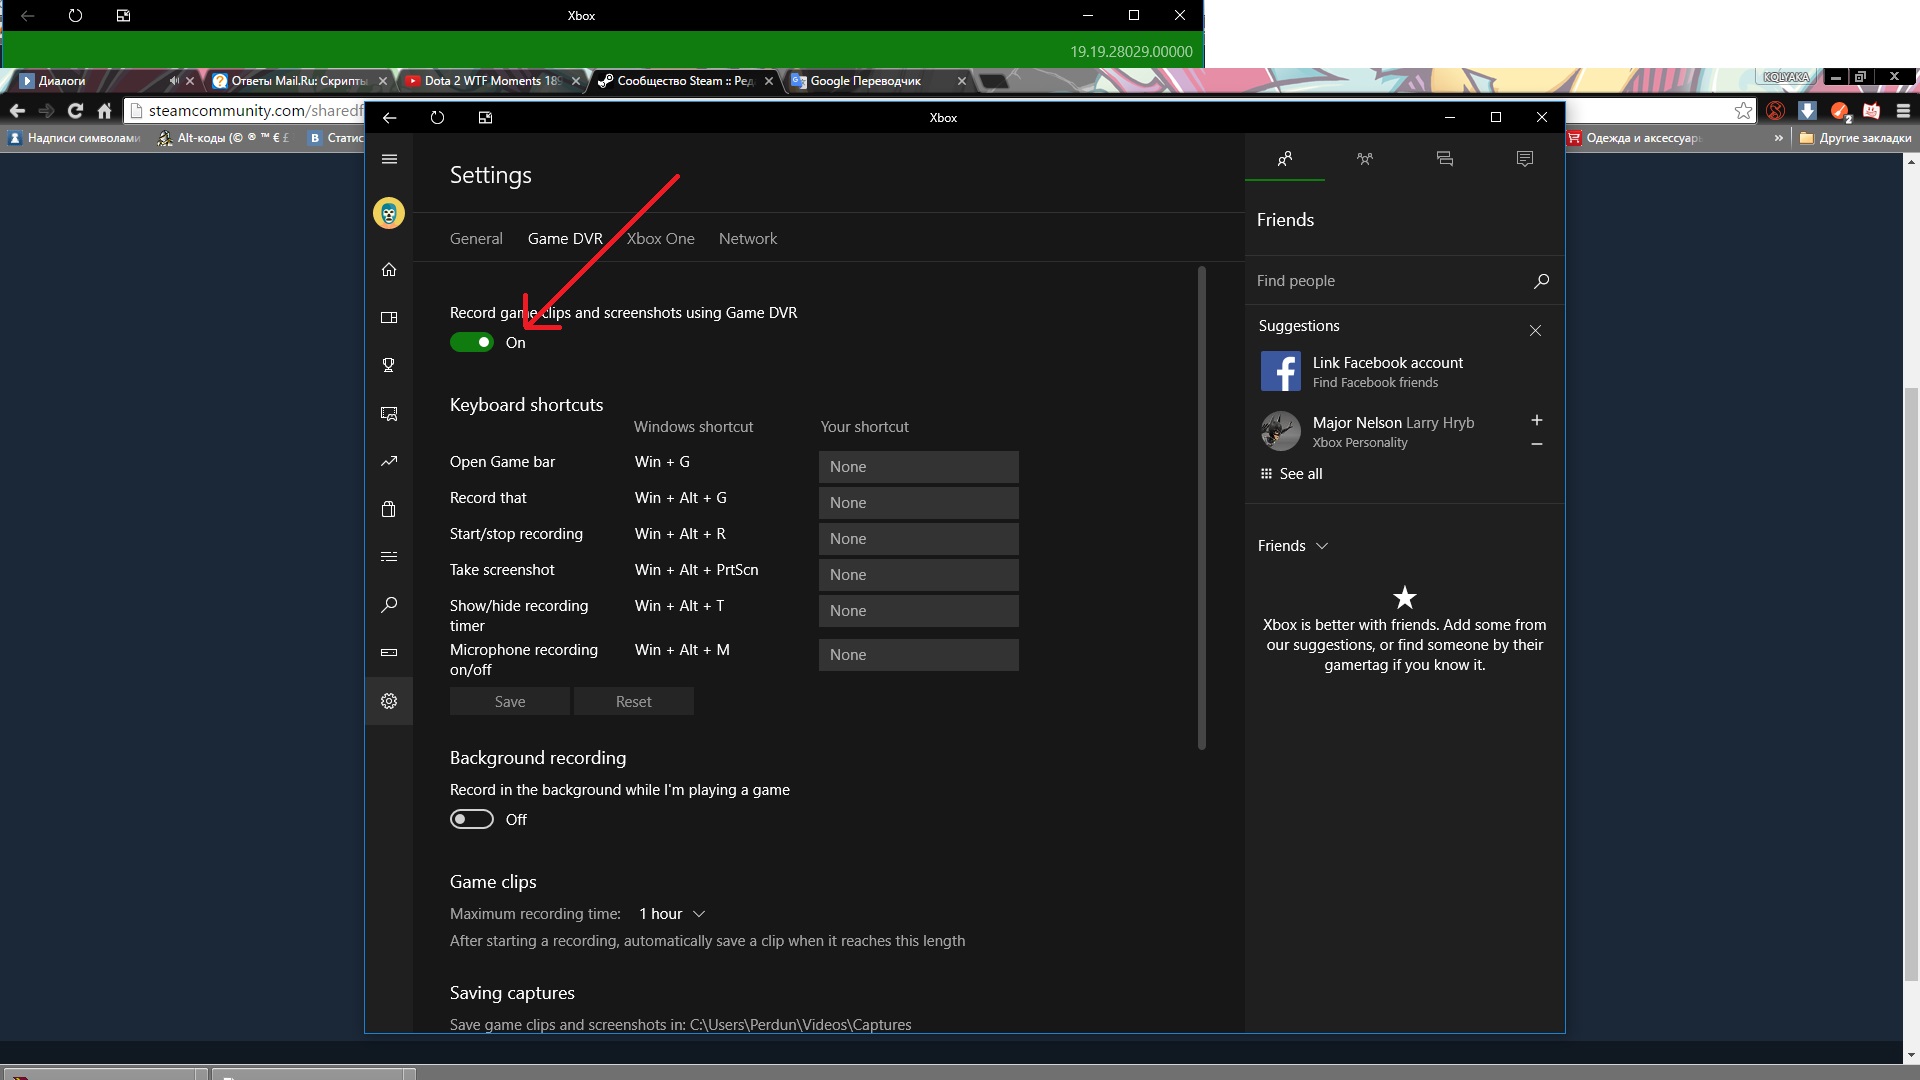The image size is (1920, 1080).
Task: Open Connect console icon in sidebar
Action: (389, 652)
